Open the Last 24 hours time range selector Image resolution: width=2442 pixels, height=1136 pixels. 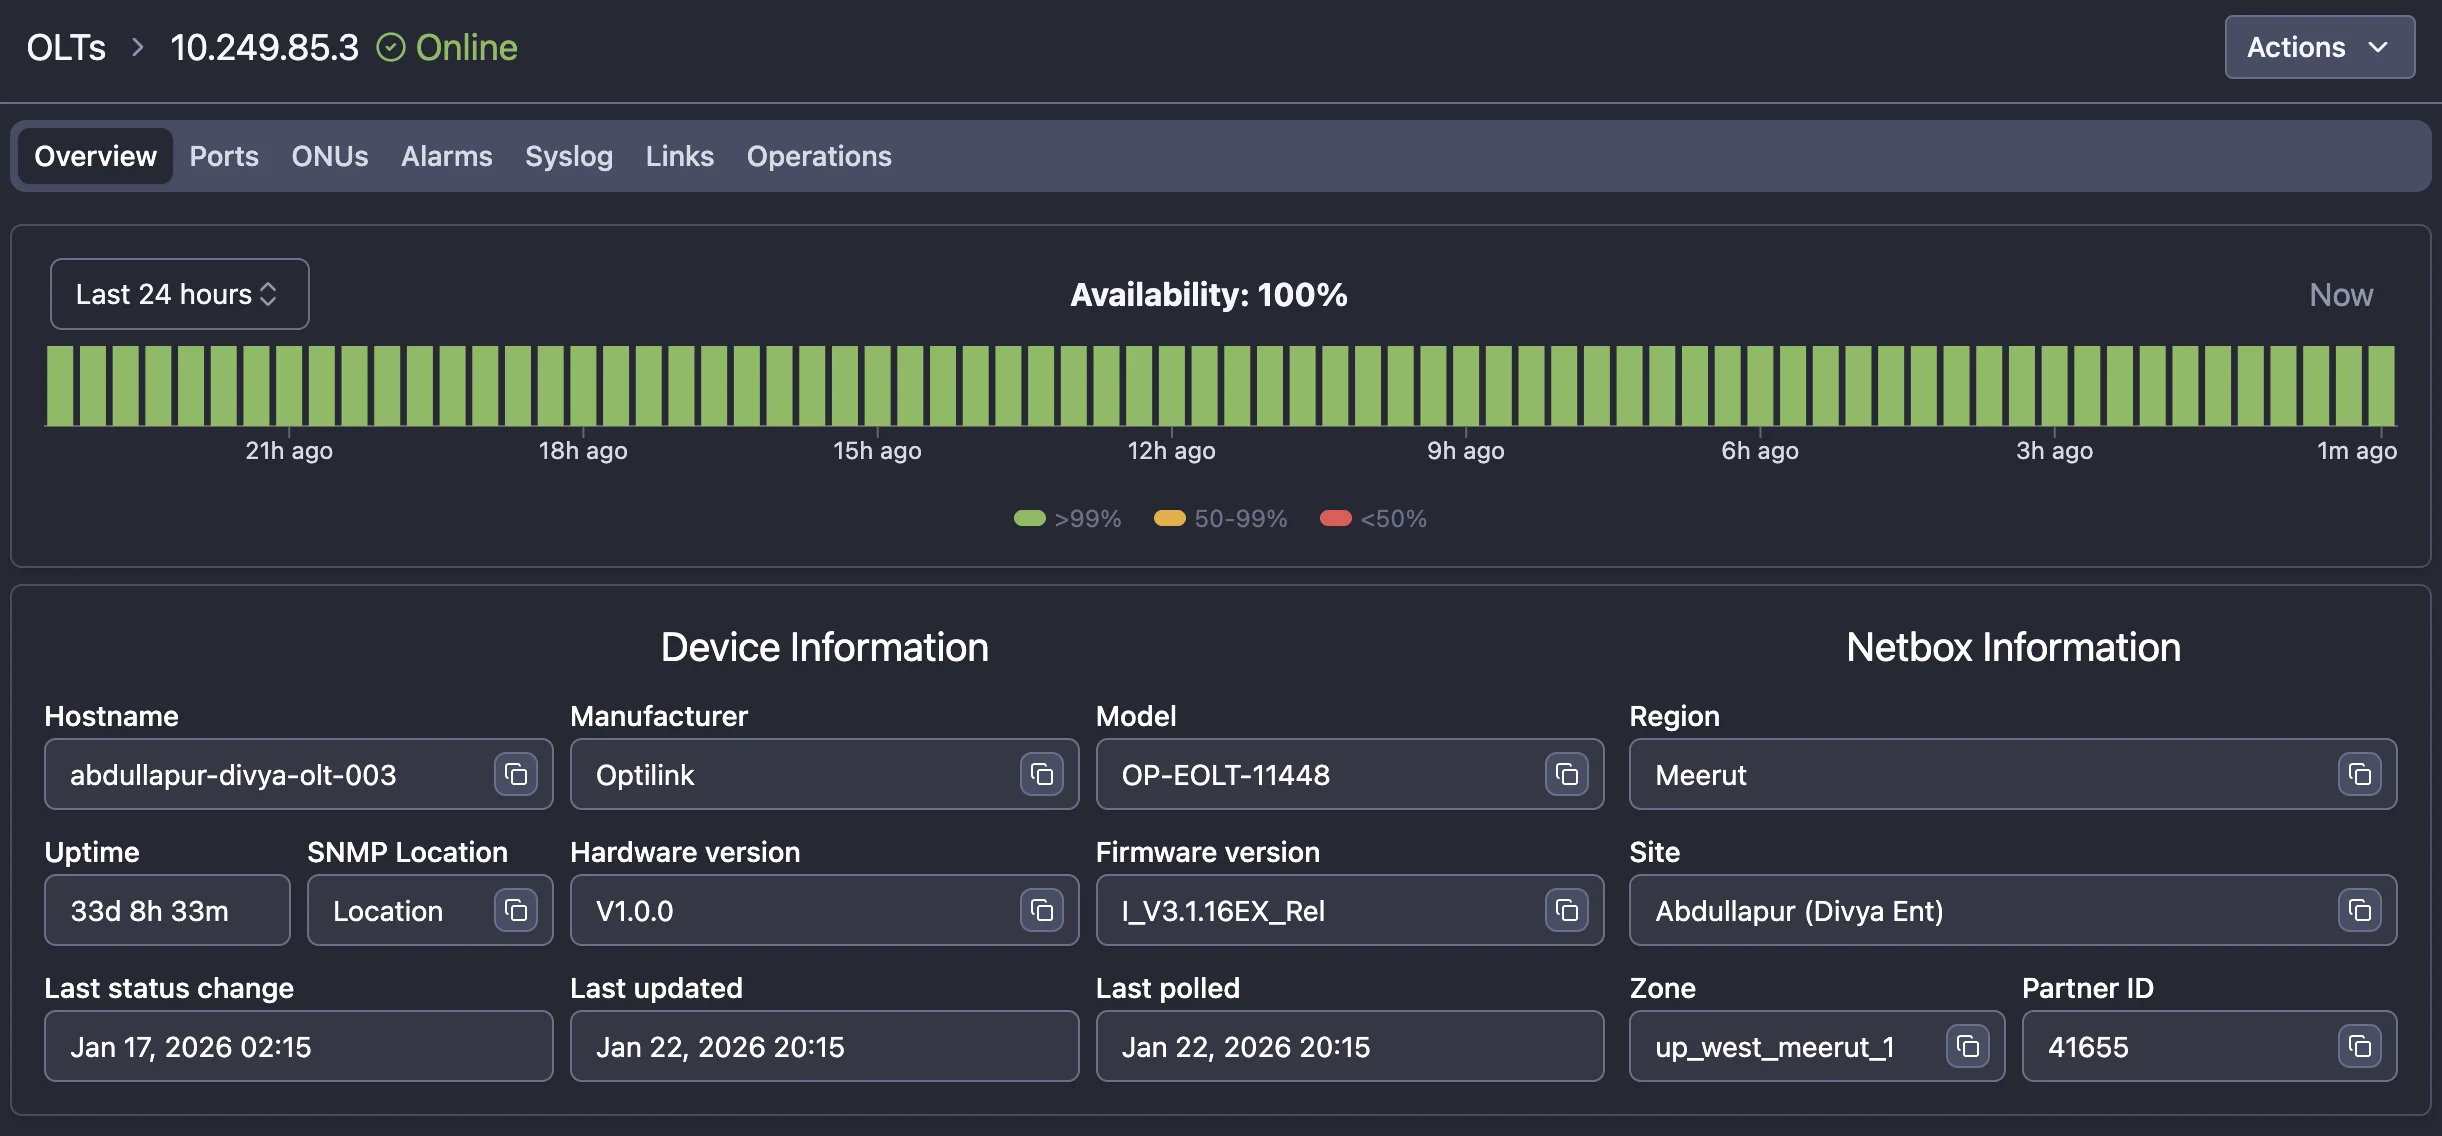tap(179, 293)
